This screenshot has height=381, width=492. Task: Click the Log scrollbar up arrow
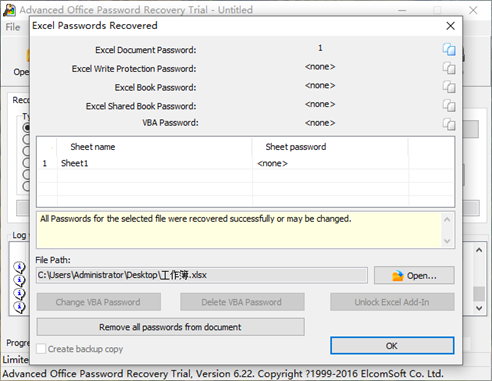(479, 250)
